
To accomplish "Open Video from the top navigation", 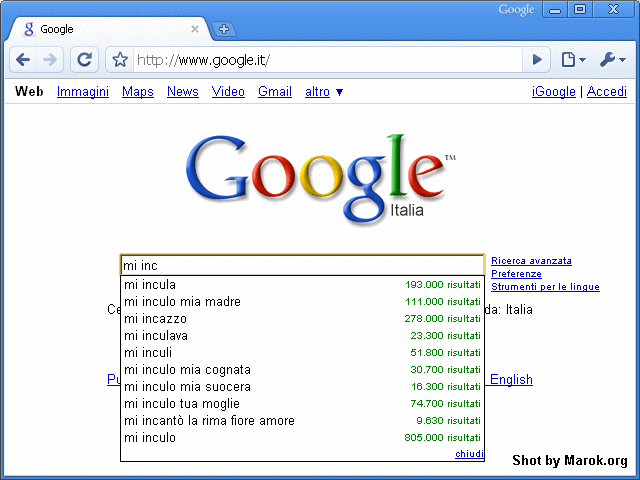I will click(228, 91).
